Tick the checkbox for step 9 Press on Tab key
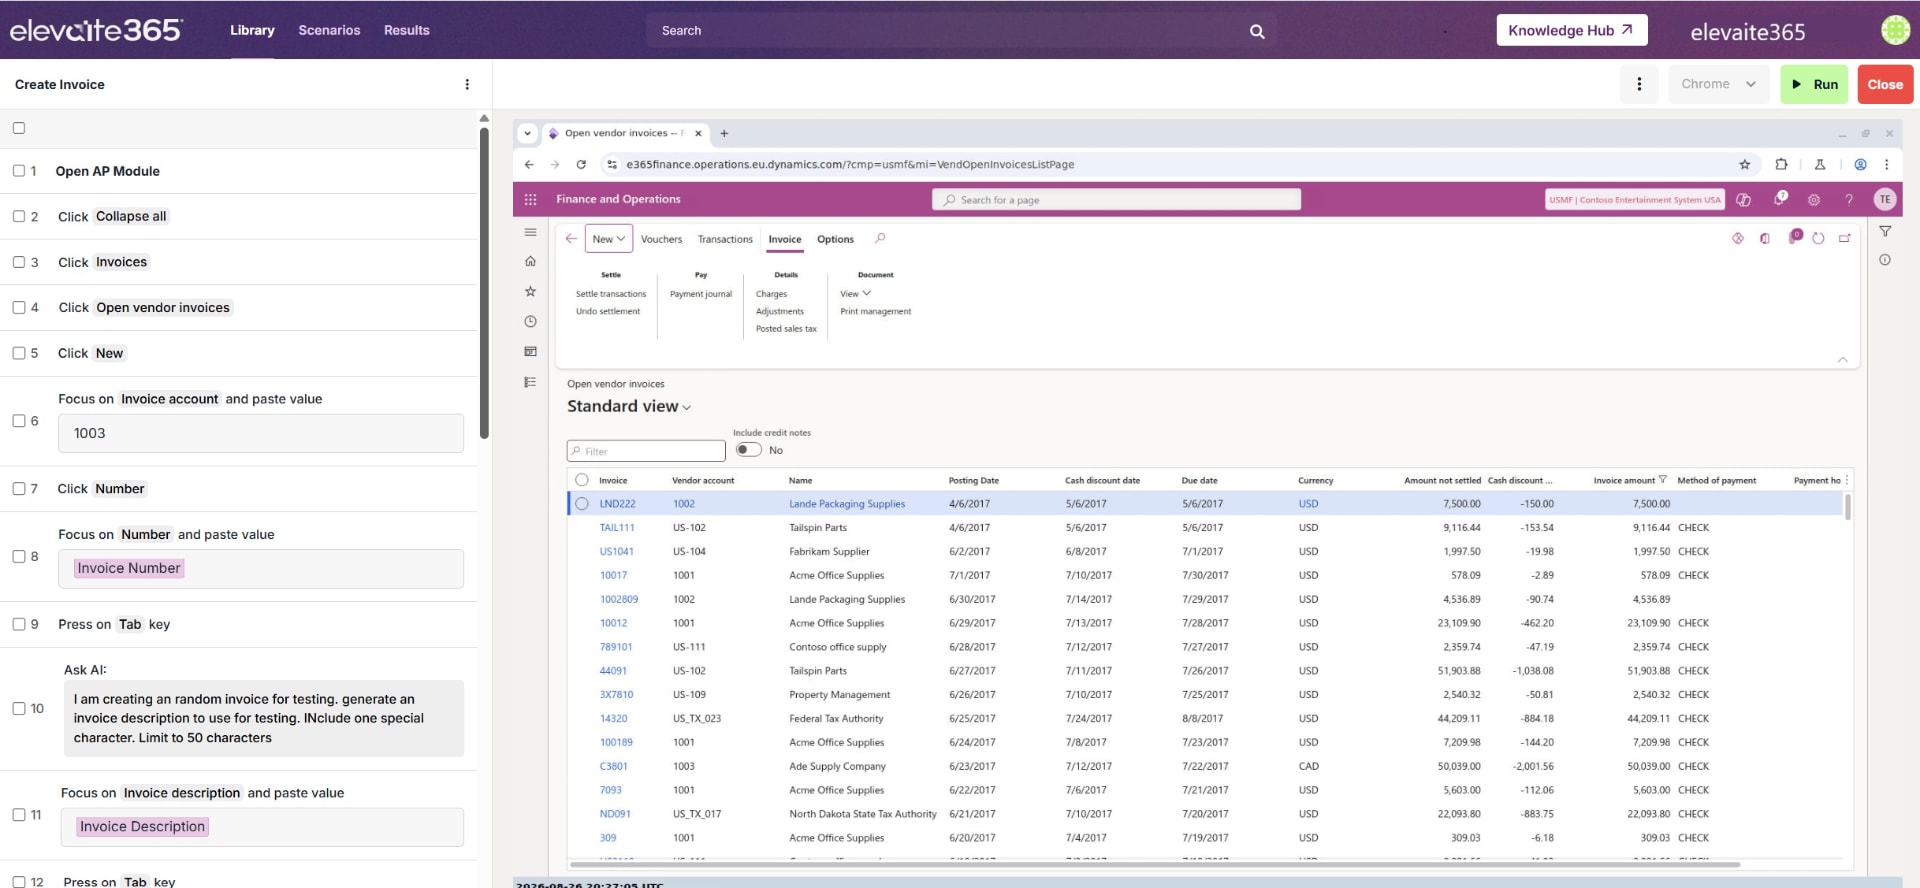 19,624
